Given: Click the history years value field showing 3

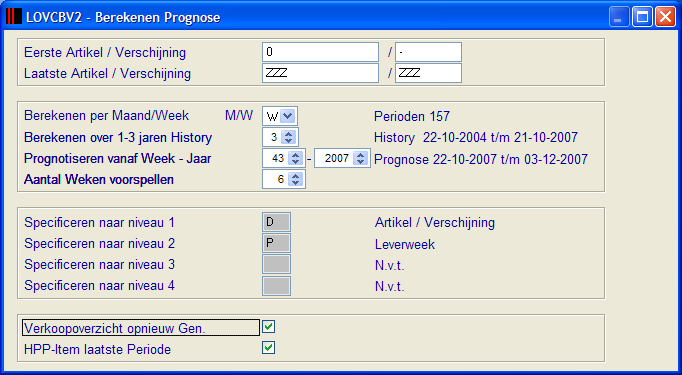Looking at the screenshot, I should (x=272, y=137).
